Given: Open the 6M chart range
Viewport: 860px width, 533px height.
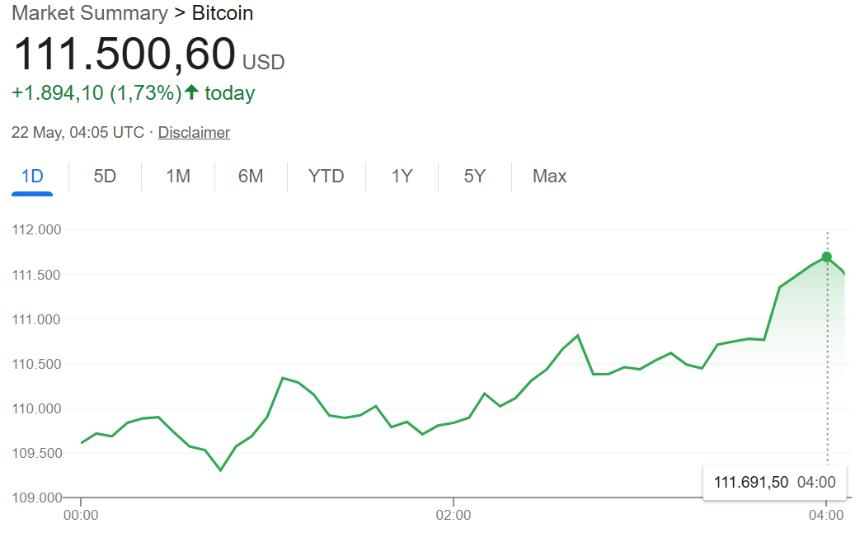Looking at the screenshot, I should (250, 176).
